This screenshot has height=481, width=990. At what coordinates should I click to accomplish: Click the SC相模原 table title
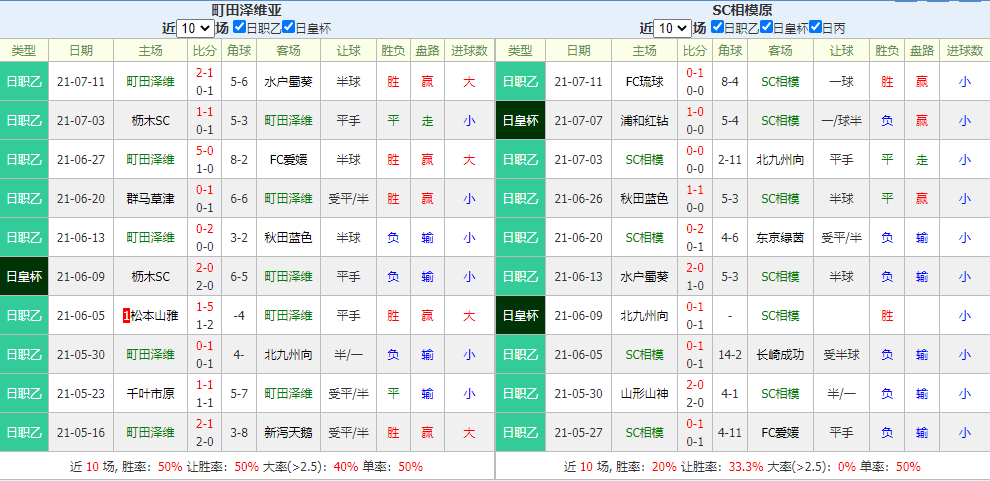(x=742, y=10)
